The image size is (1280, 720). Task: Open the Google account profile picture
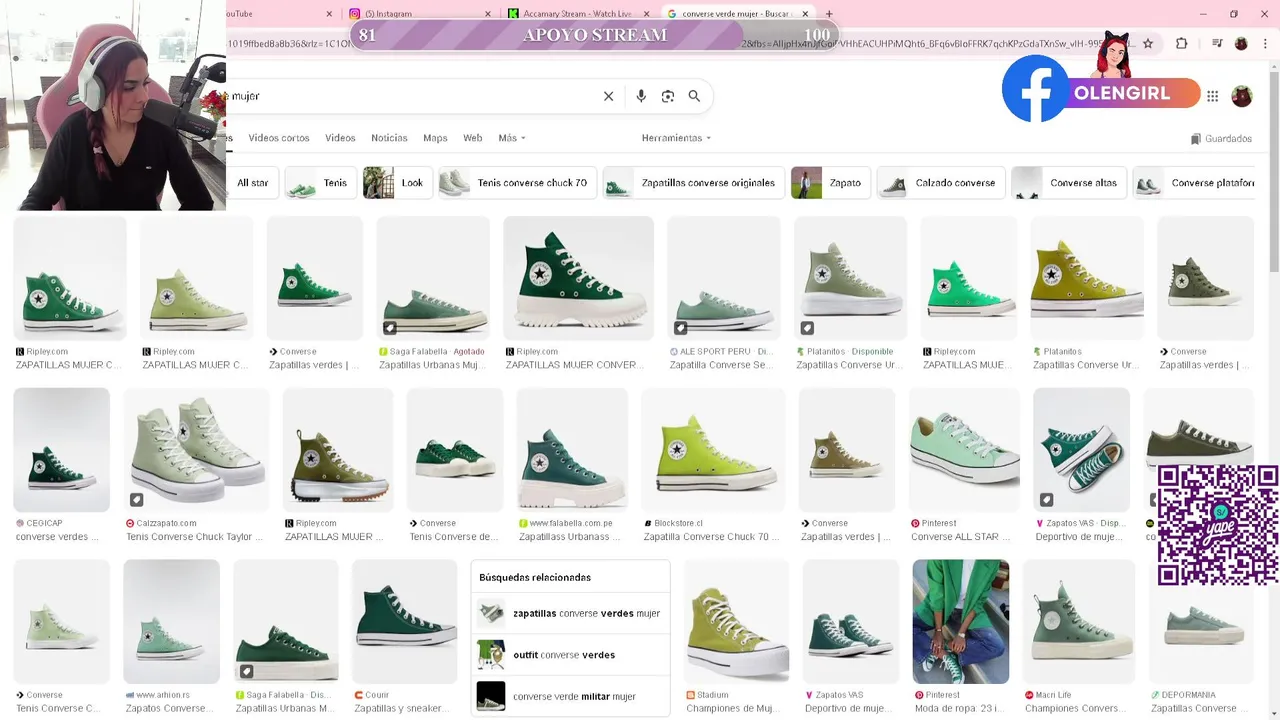click(x=1242, y=96)
